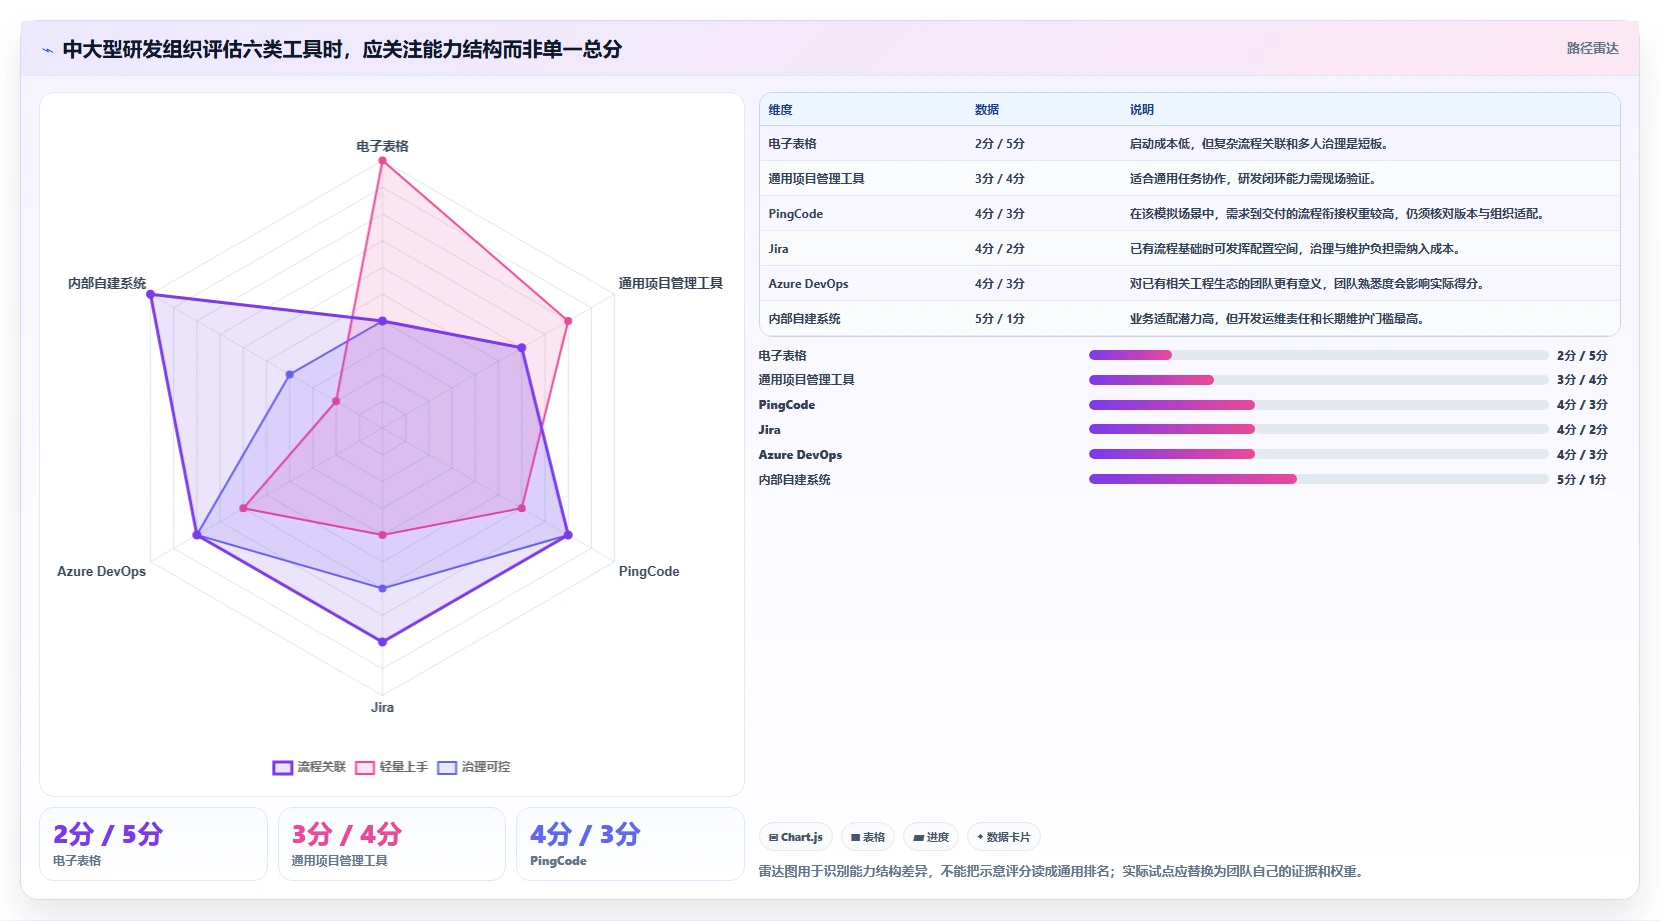Select the 电子表格 table row cell

[792, 144]
